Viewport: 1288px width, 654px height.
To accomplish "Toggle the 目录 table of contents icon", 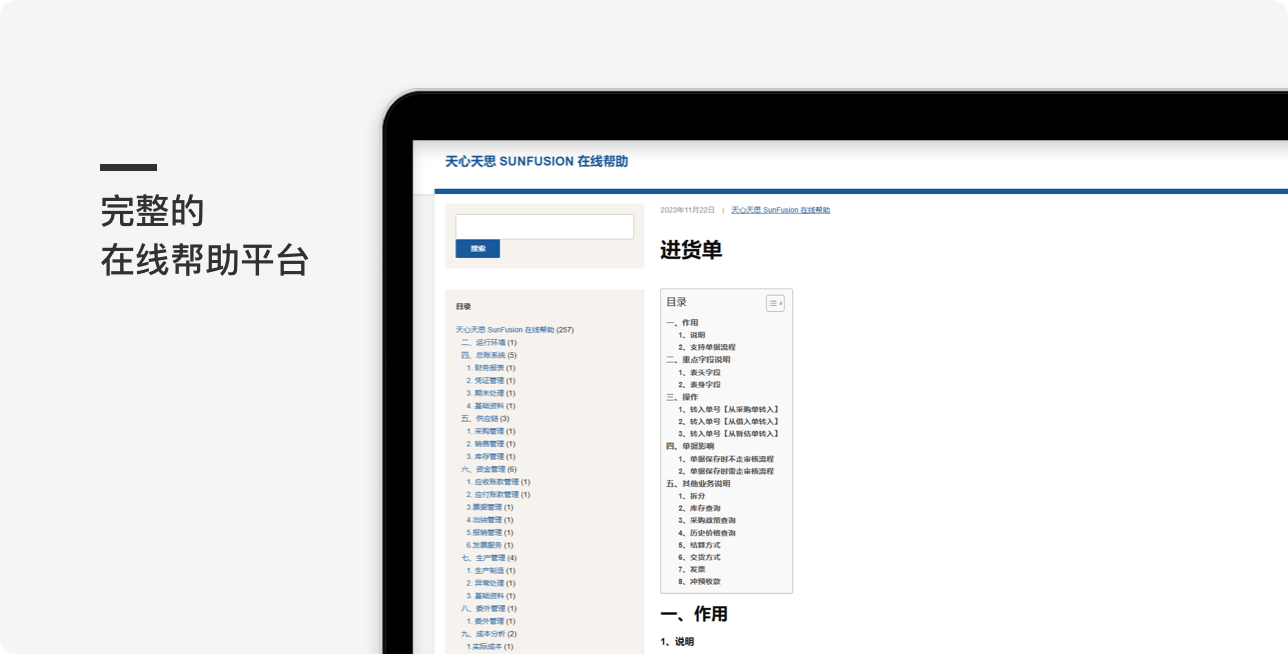I will coord(775,303).
